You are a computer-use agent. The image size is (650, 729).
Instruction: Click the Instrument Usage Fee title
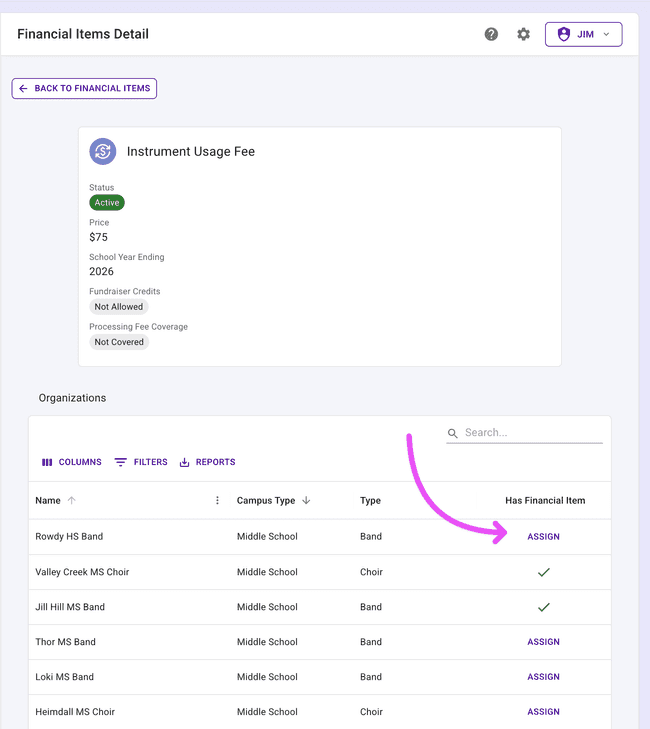(x=191, y=152)
